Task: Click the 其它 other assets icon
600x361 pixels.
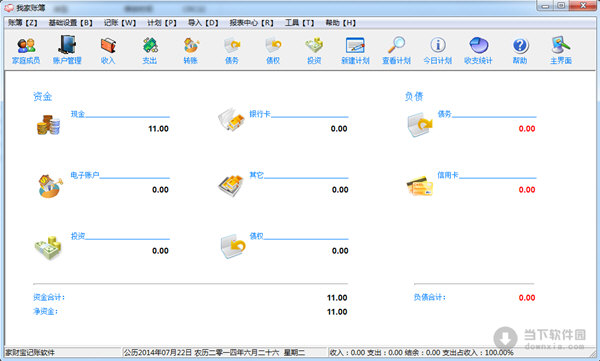Action: [x=231, y=185]
